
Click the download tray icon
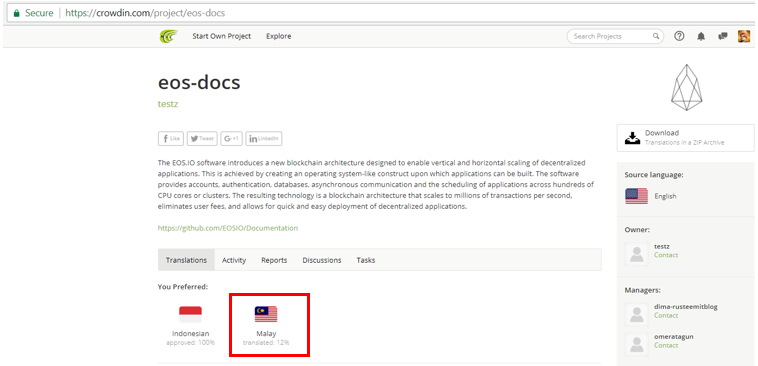(632, 138)
